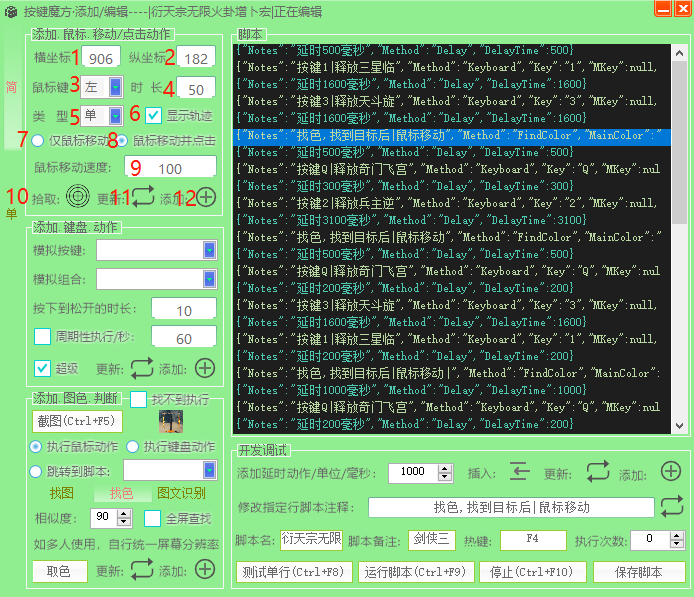Click the 脚本备注 field showing 剑侠三

432,540
